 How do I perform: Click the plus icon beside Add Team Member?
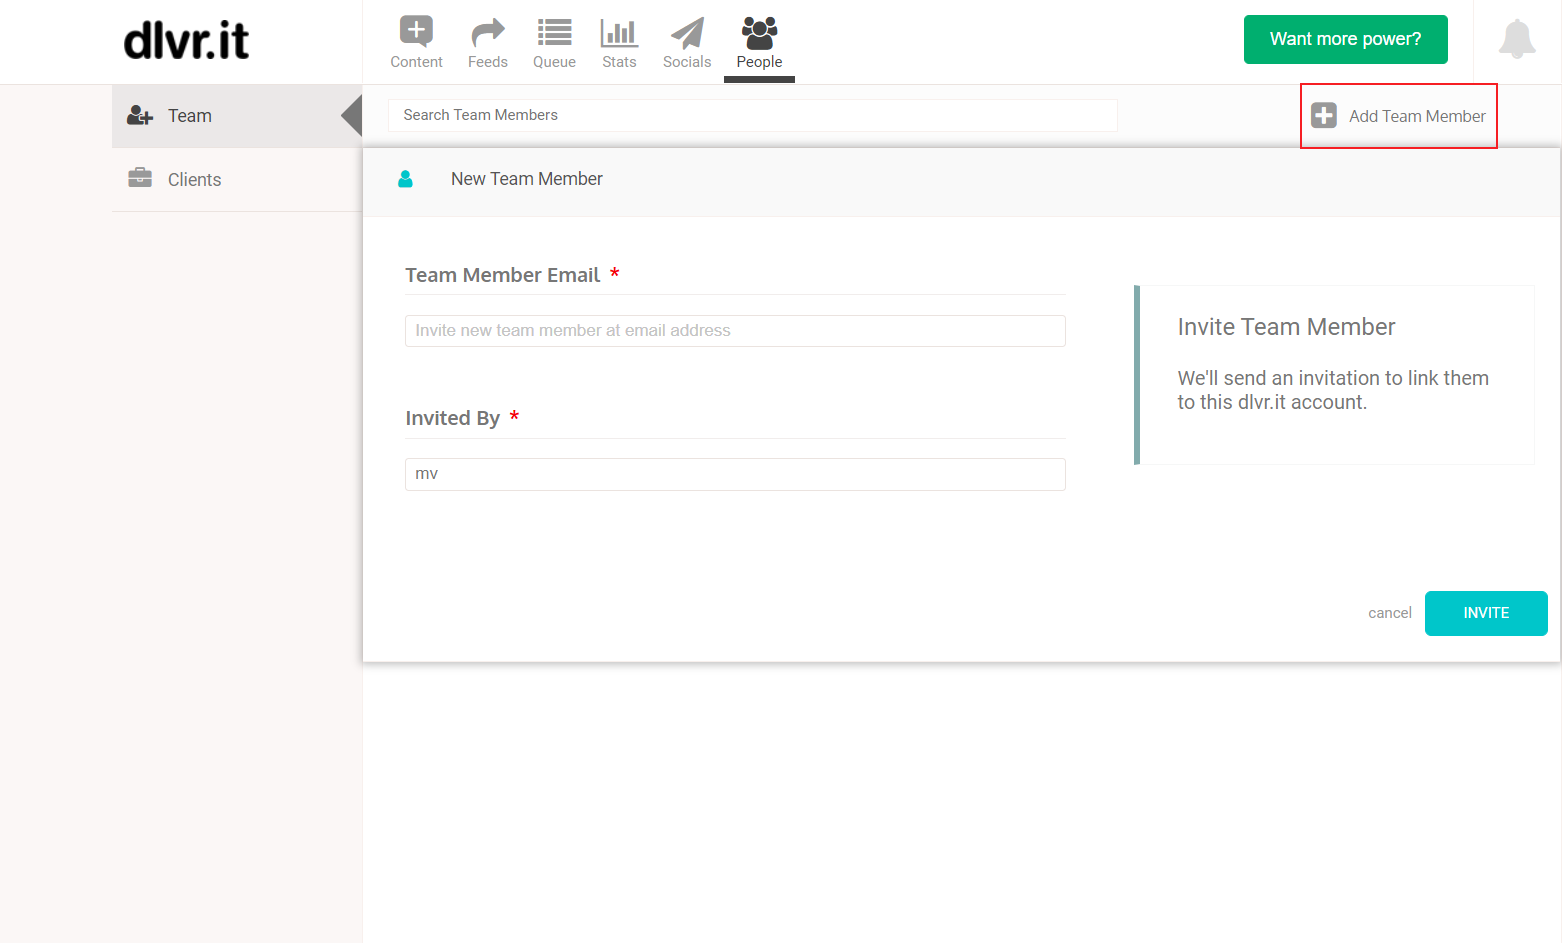coord(1324,116)
